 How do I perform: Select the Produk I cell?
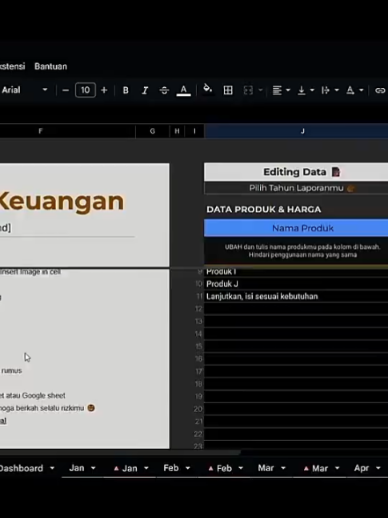click(296, 272)
